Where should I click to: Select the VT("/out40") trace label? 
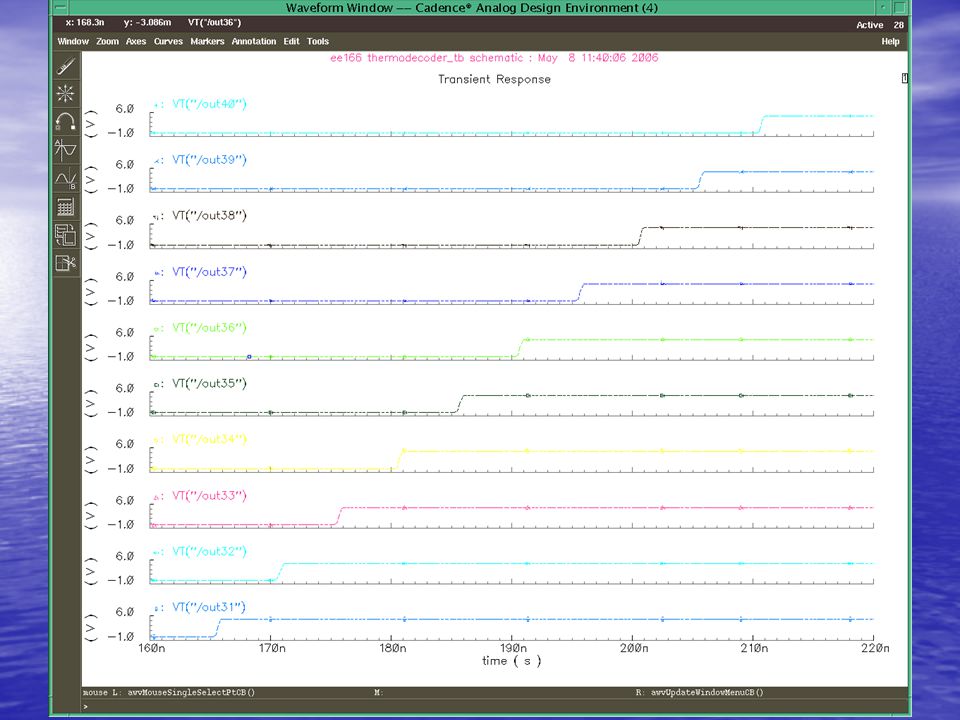(209, 103)
